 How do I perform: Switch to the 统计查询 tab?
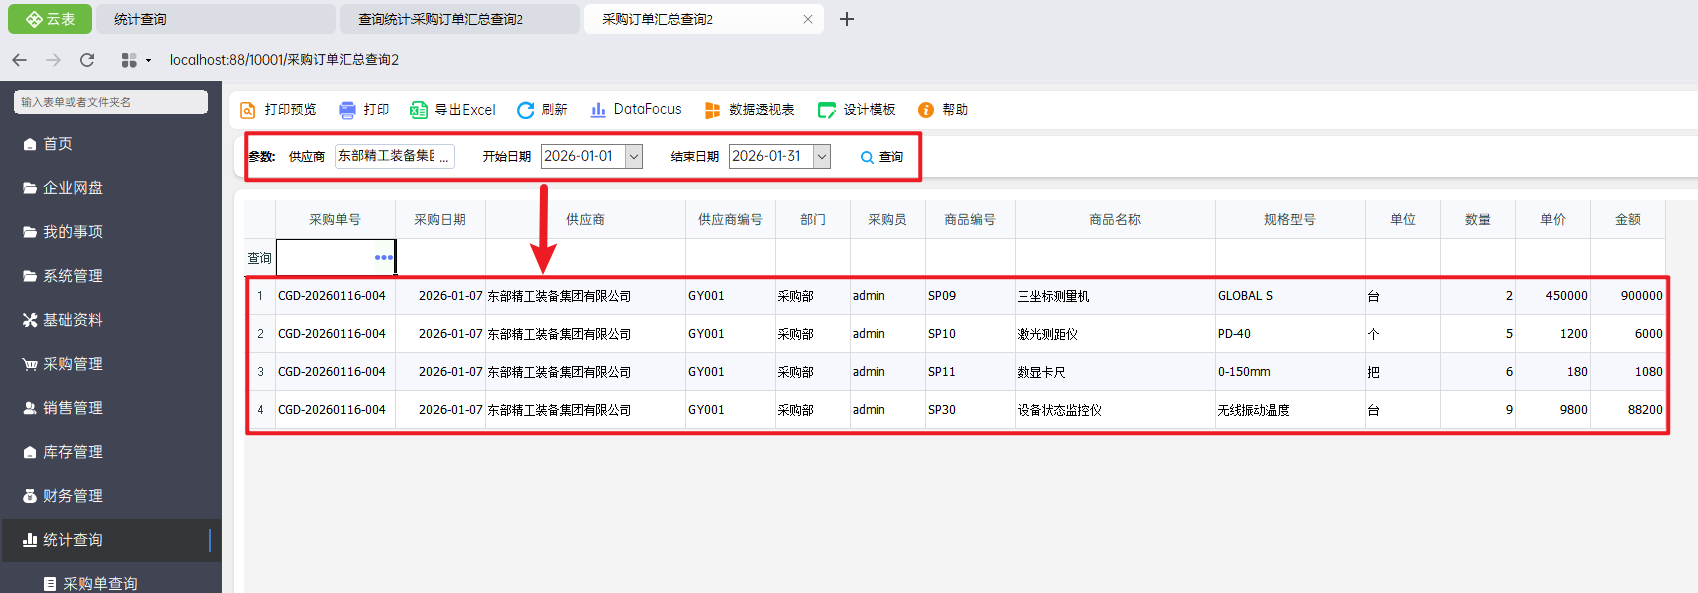click(x=214, y=19)
